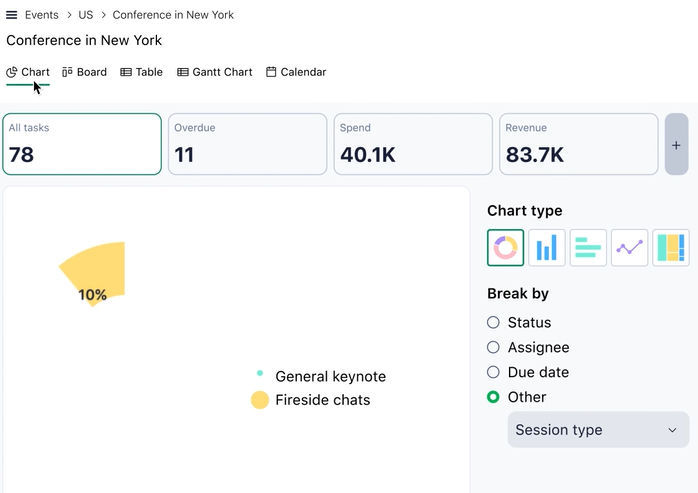Click the plus button to add metric
The height and width of the screenshot is (493, 698).
[x=676, y=145]
